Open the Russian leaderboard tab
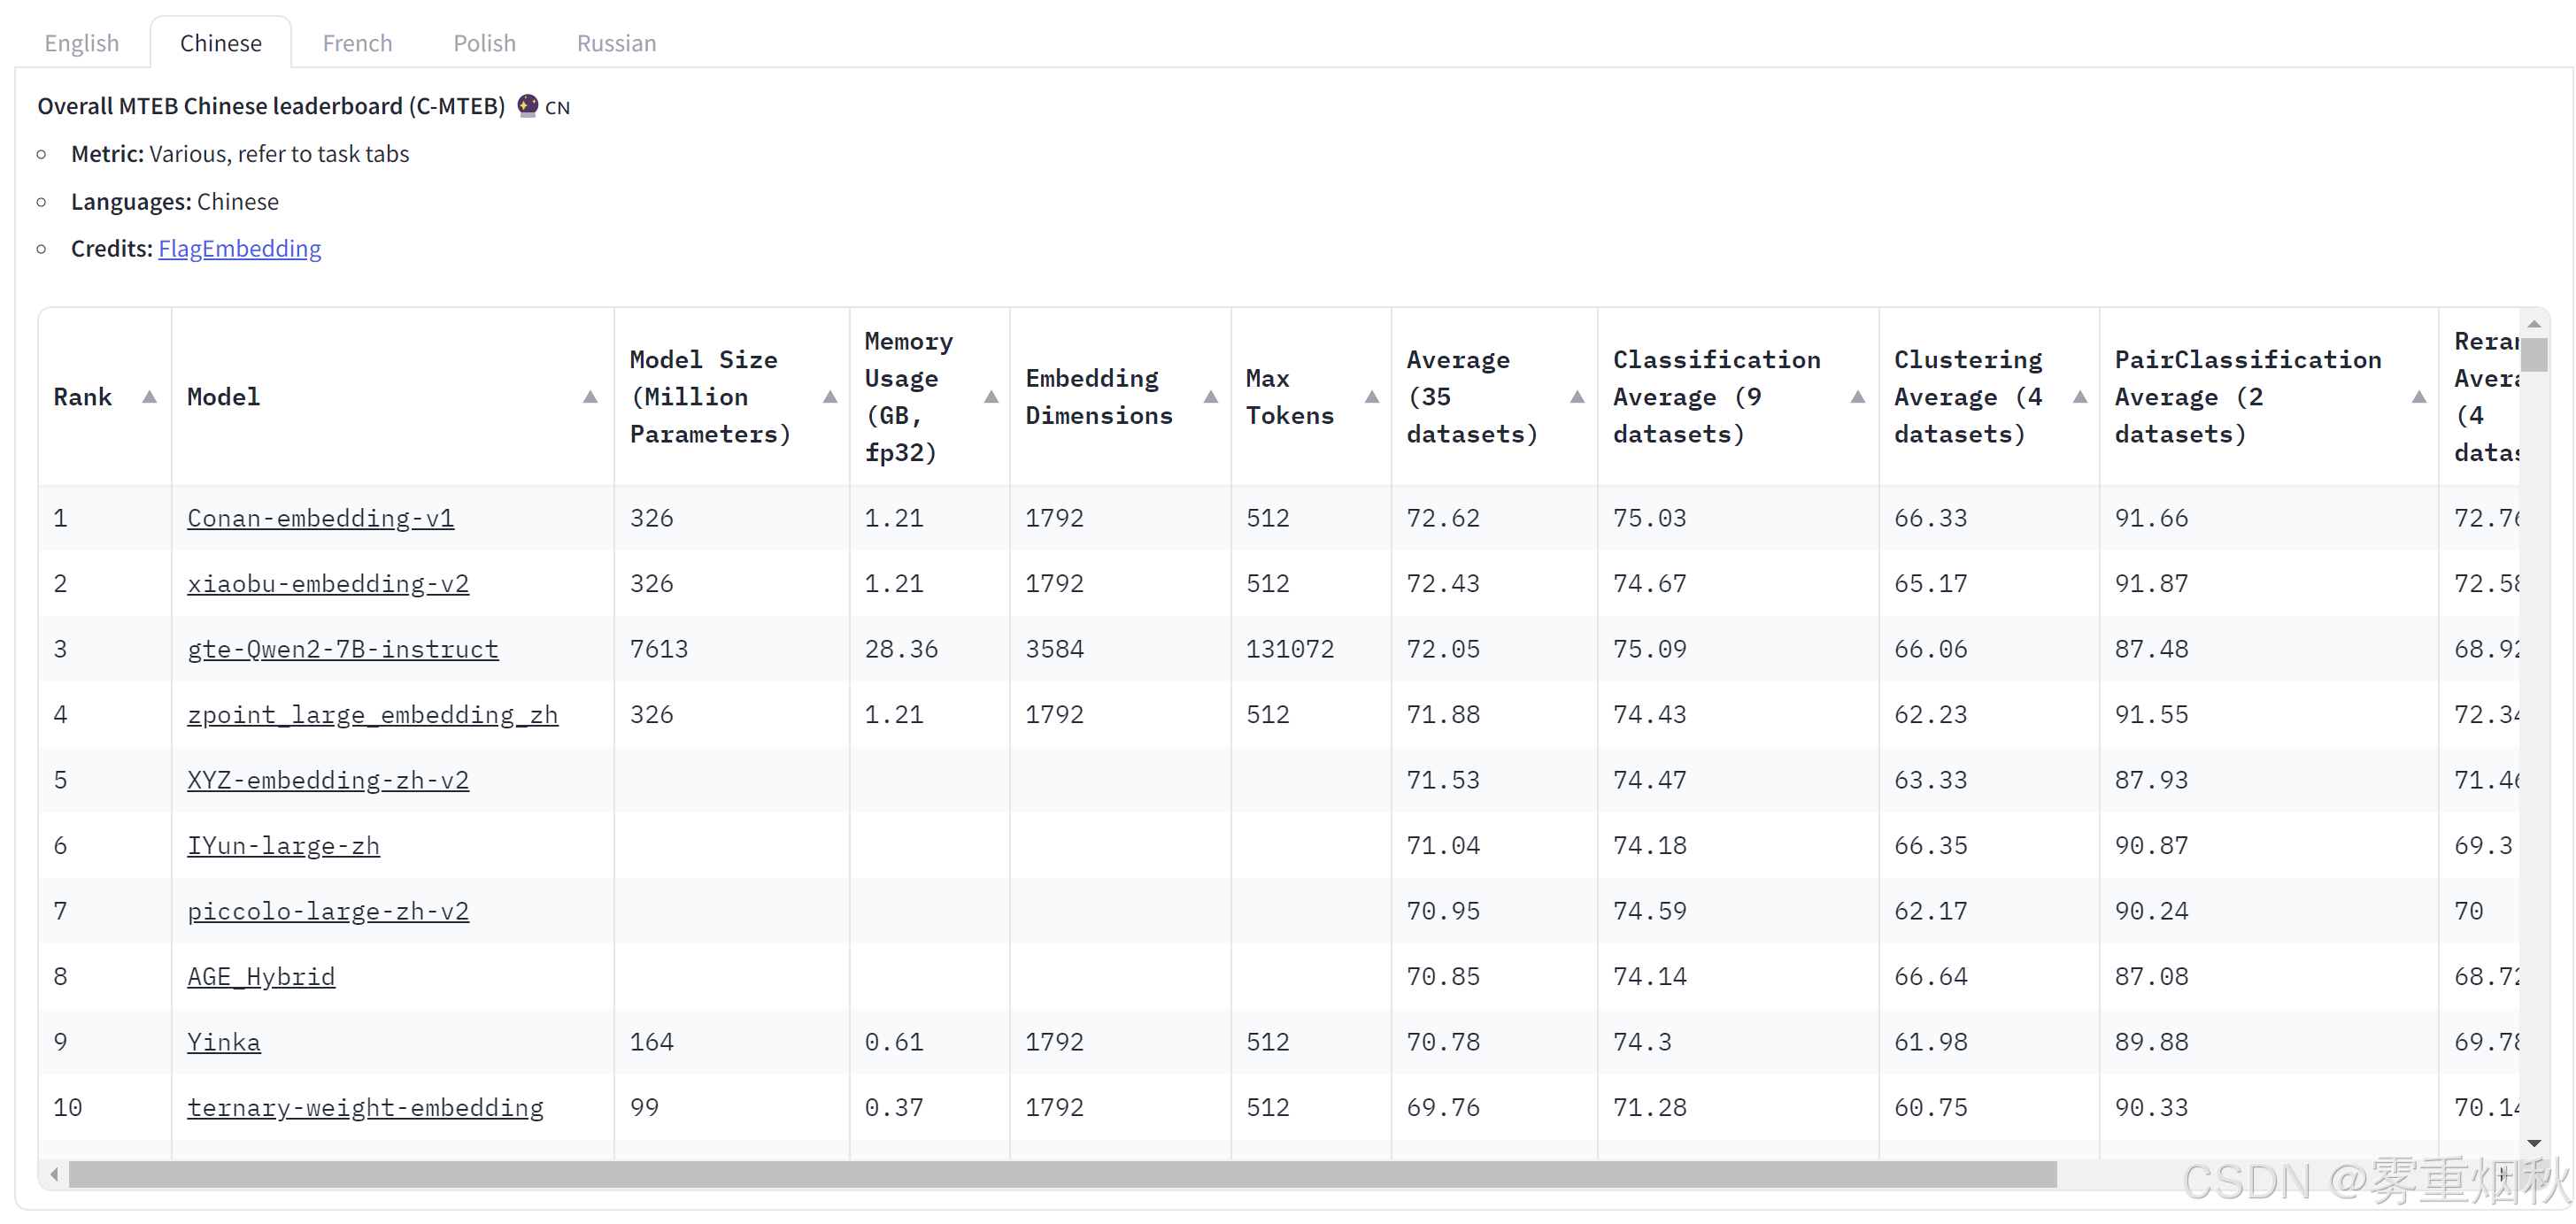The image size is (2576, 1224). [x=616, y=43]
